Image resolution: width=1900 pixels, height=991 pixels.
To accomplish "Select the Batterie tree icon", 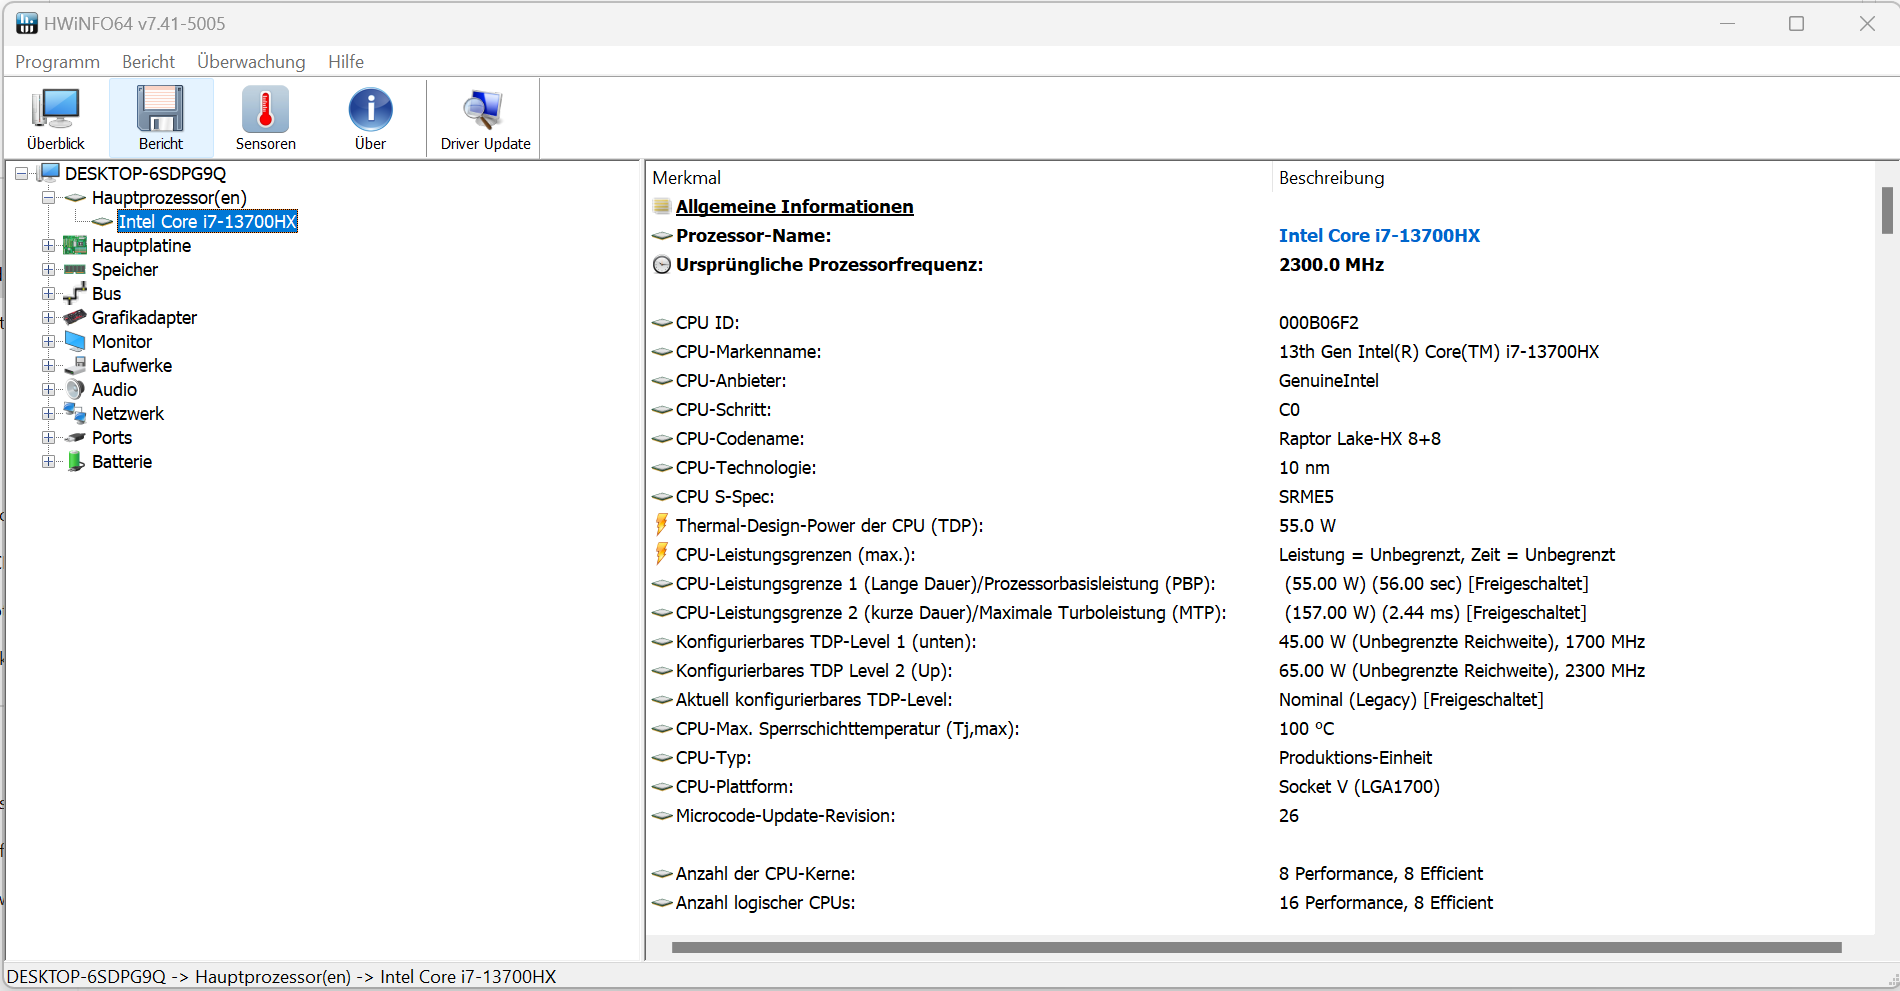I will click(75, 462).
